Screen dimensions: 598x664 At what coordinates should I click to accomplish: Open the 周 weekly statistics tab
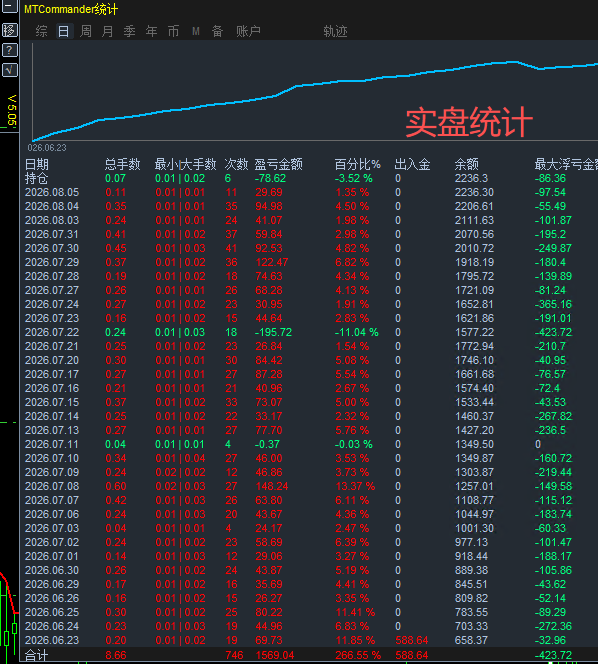[x=86, y=31]
